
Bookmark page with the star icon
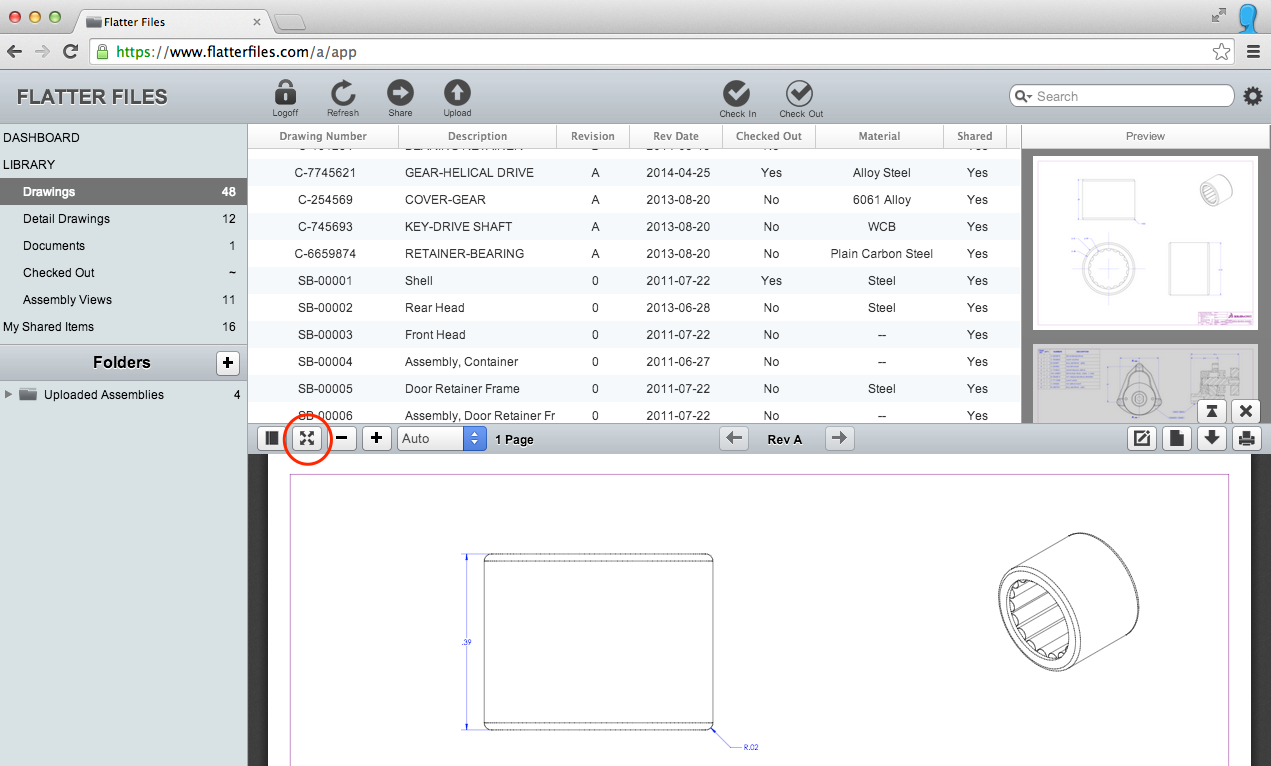[1221, 52]
